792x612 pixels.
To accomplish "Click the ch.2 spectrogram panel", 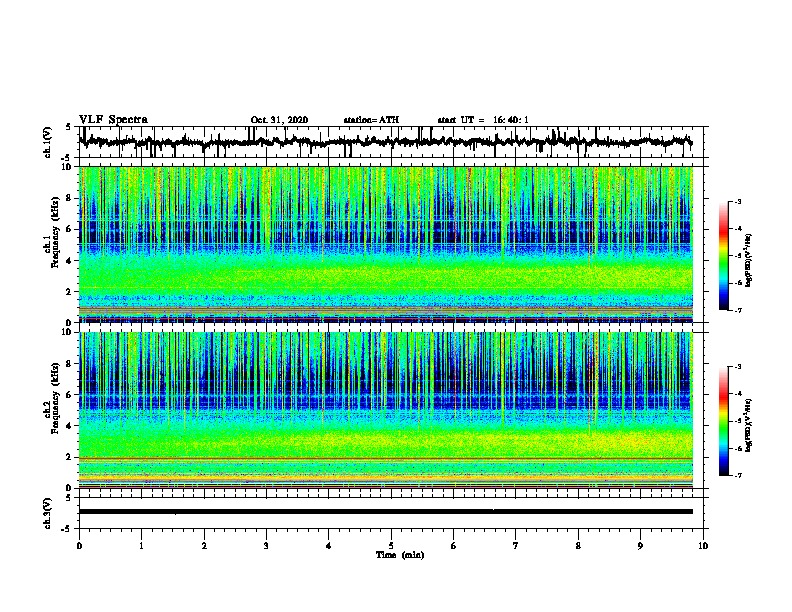I will pyautogui.click(x=386, y=410).
